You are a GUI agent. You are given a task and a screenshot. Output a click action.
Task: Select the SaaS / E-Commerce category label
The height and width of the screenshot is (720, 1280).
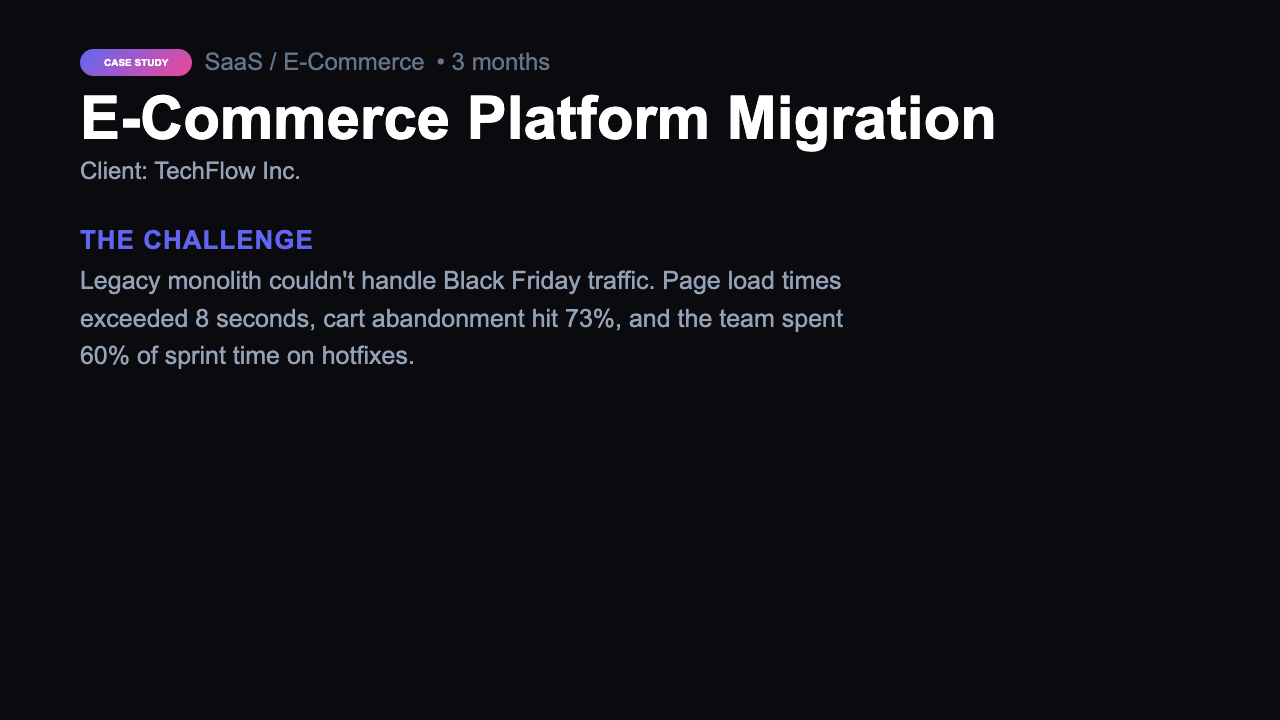coord(313,61)
